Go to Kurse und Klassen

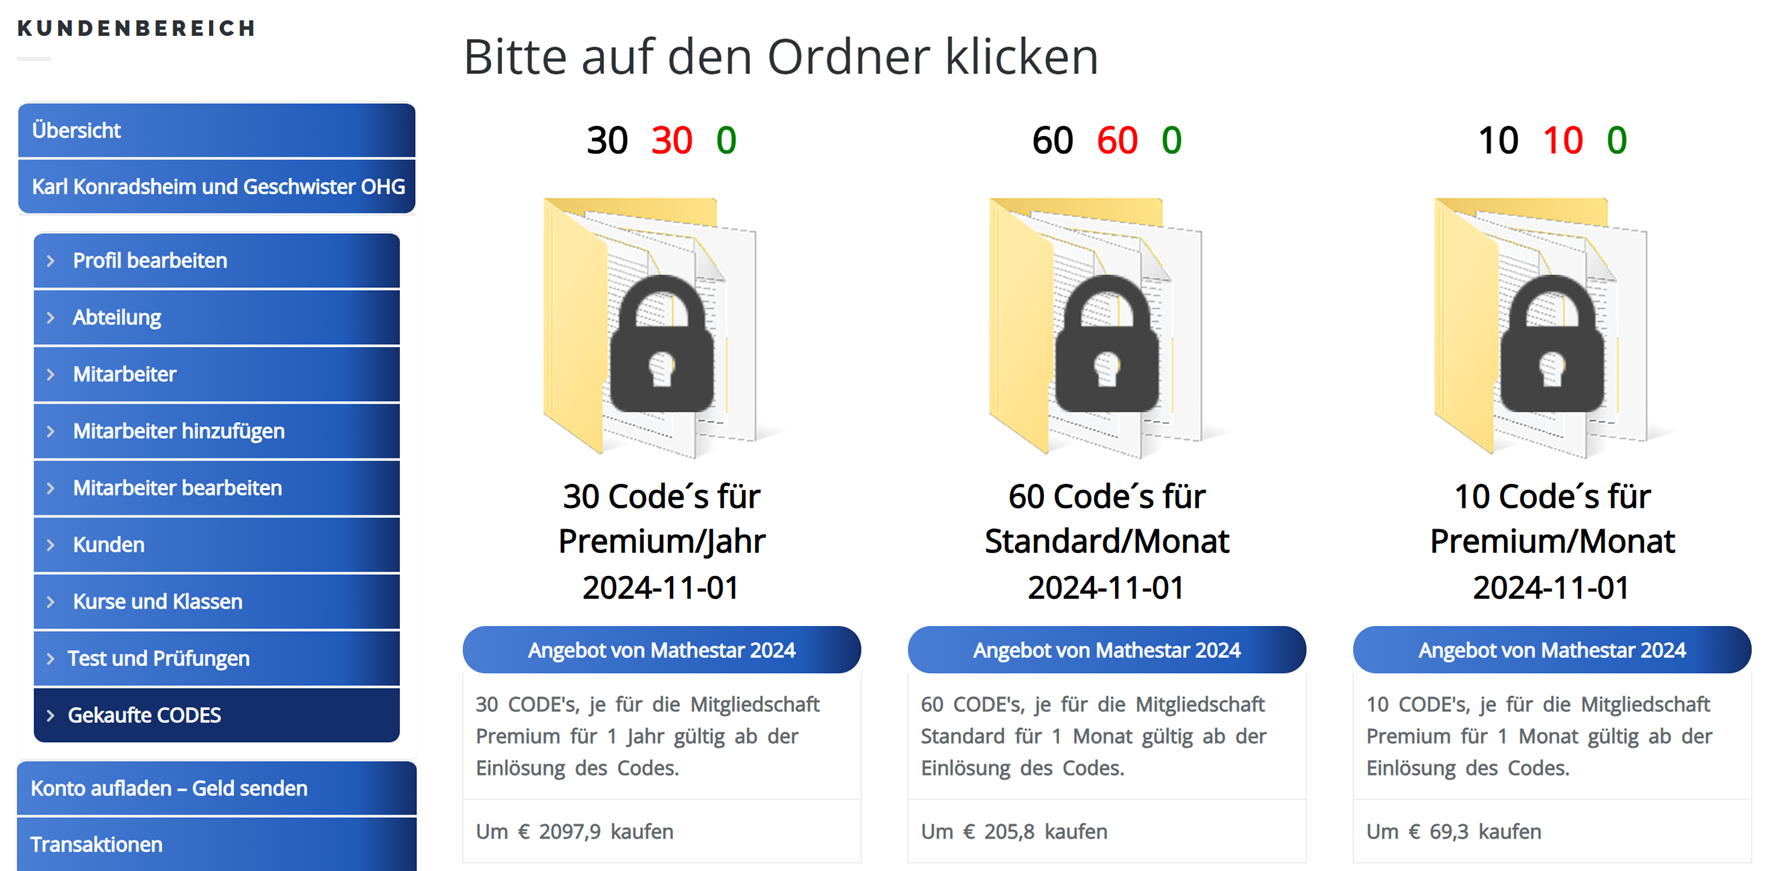tap(158, 602)
